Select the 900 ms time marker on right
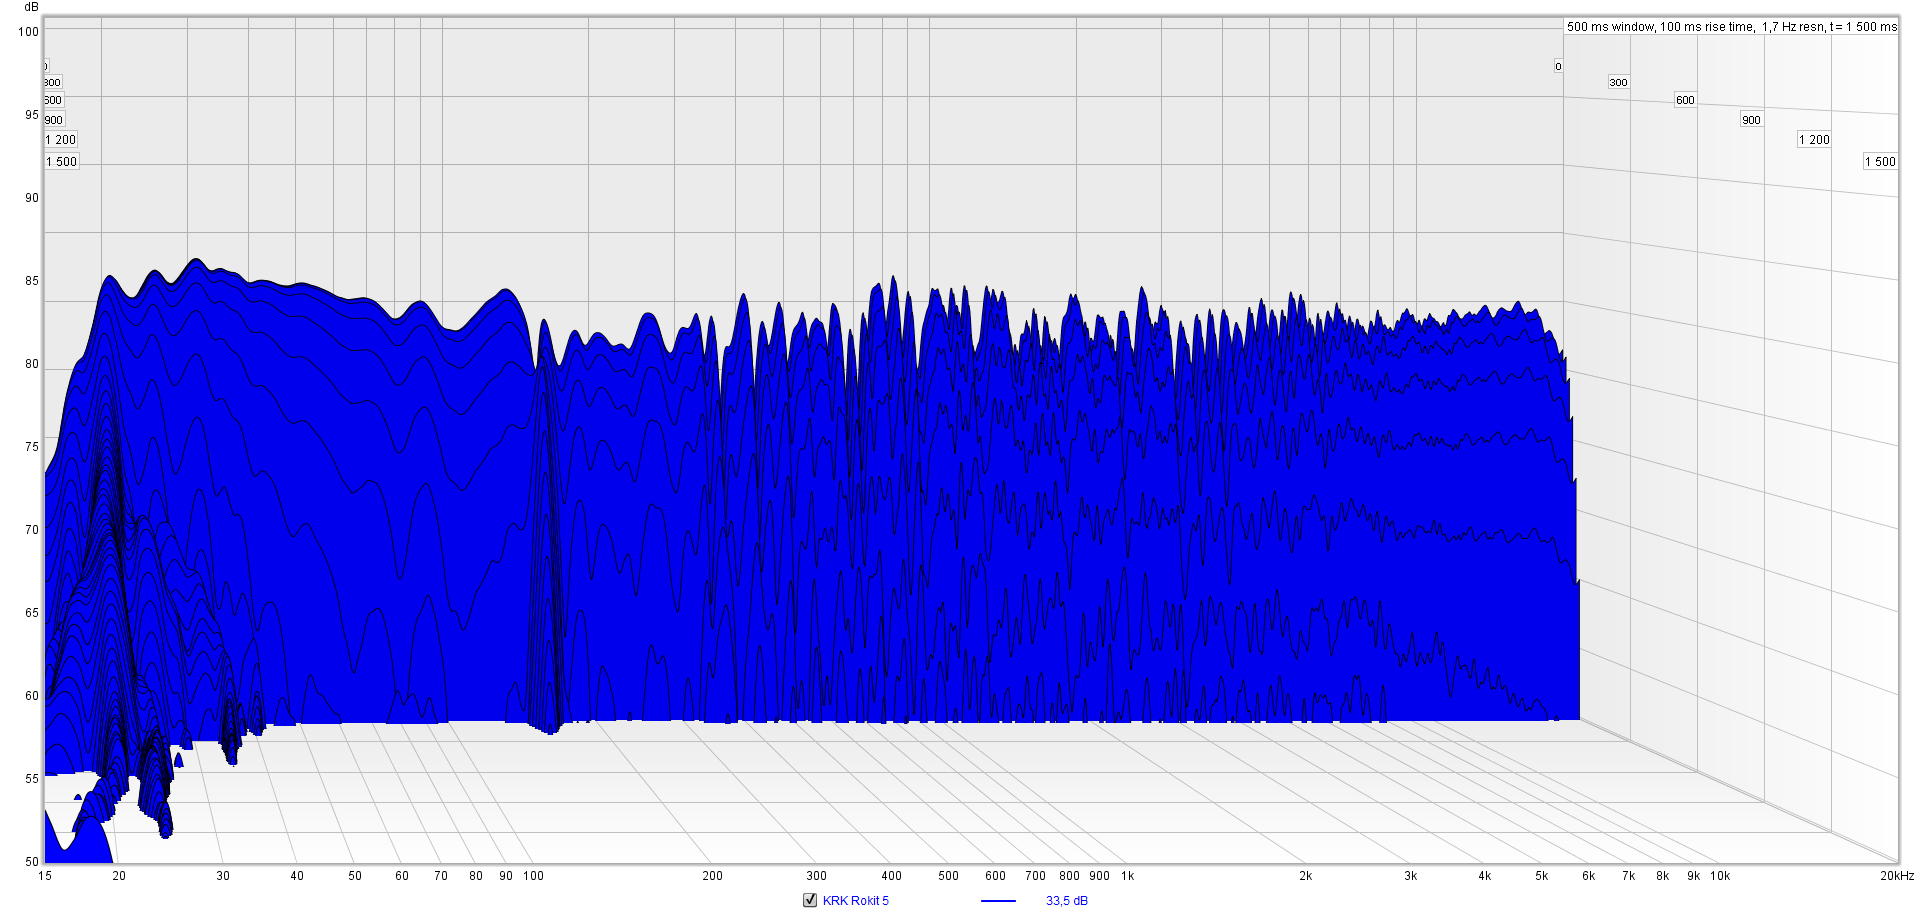The width and height of the screenshot is (1920, 915). point(1751,120)
